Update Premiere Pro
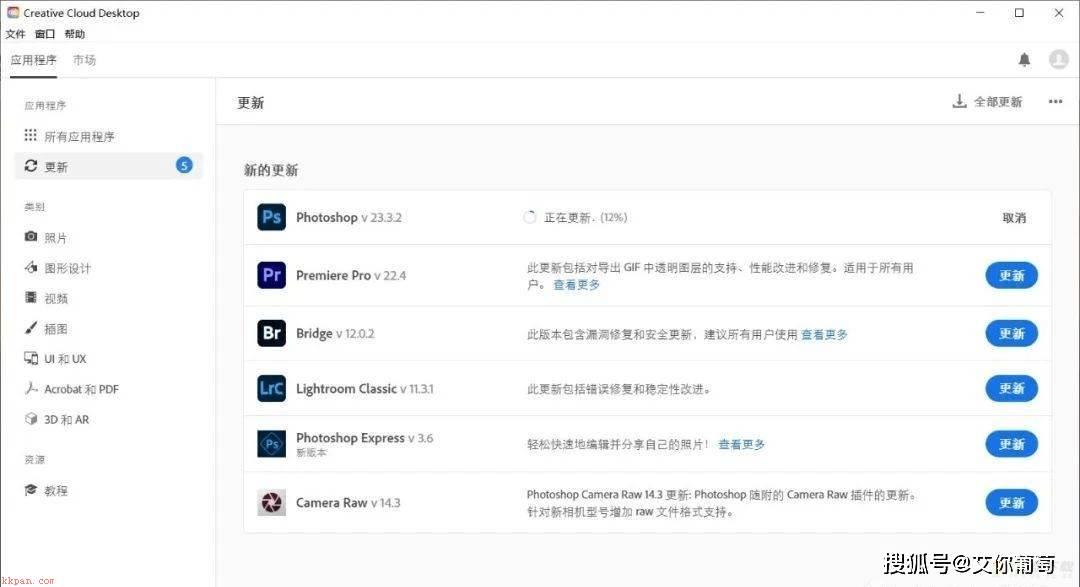 1011,276
